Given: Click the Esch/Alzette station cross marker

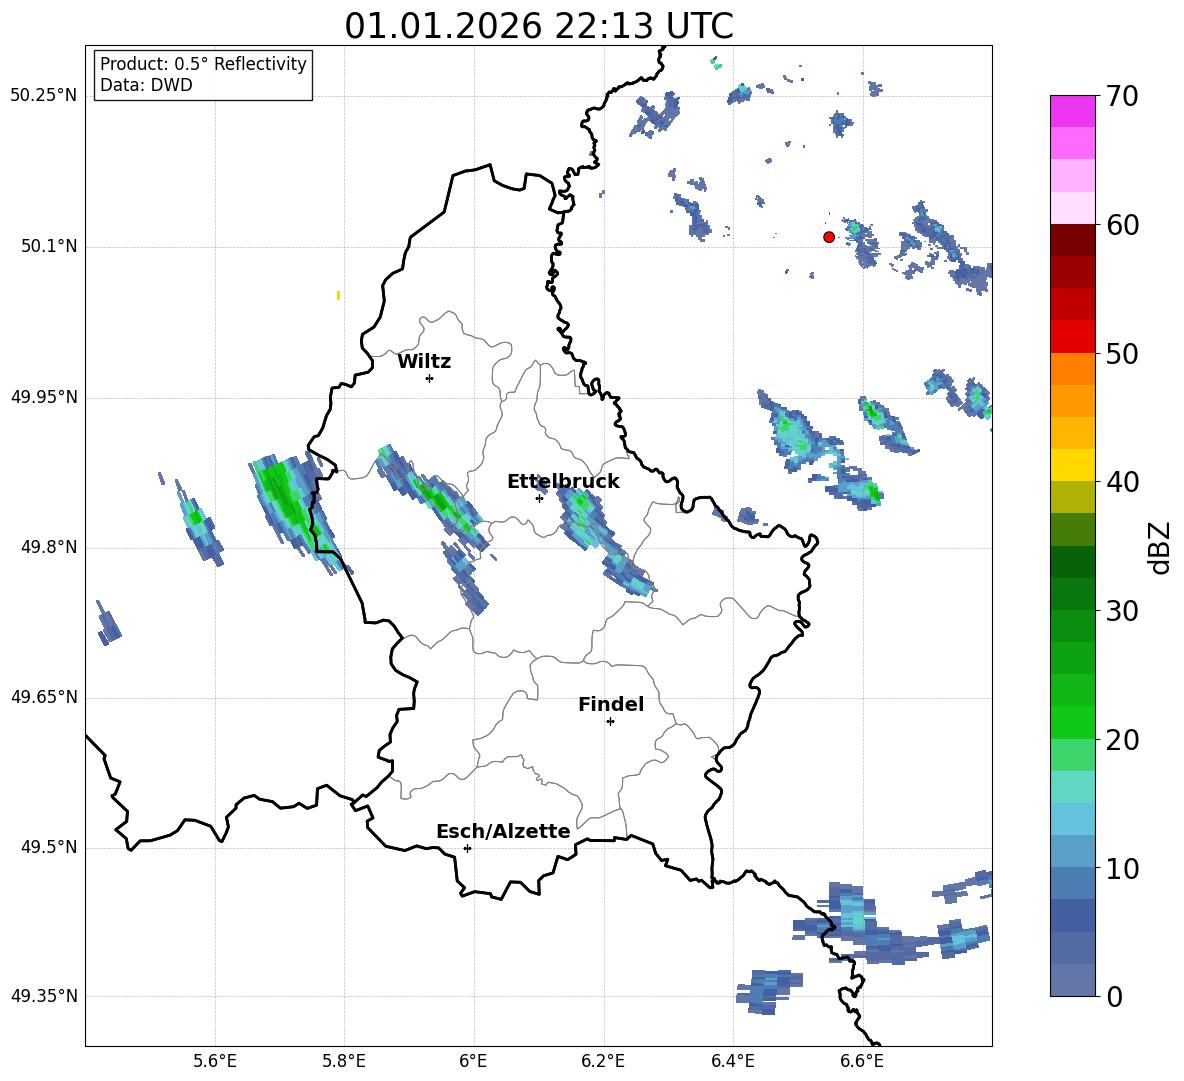Looking at the screenshot, I should pos(467,848).
